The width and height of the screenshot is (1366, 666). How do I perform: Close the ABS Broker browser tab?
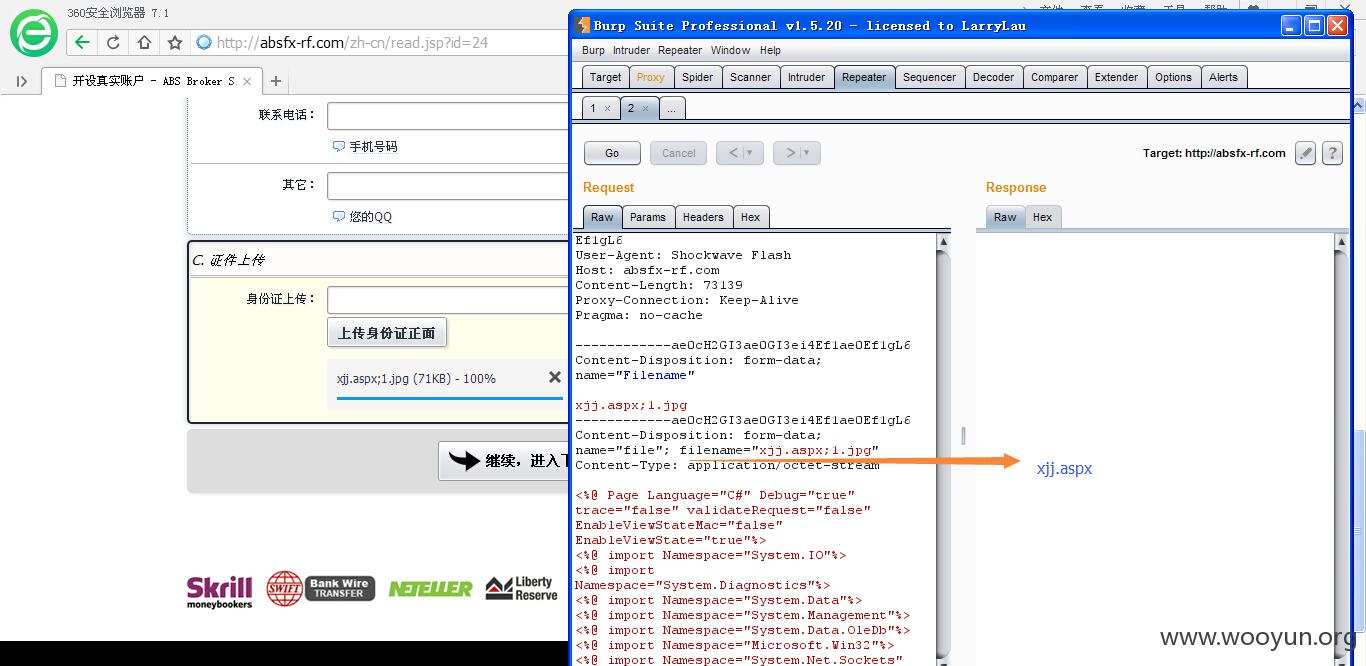(x=247, y=81)
